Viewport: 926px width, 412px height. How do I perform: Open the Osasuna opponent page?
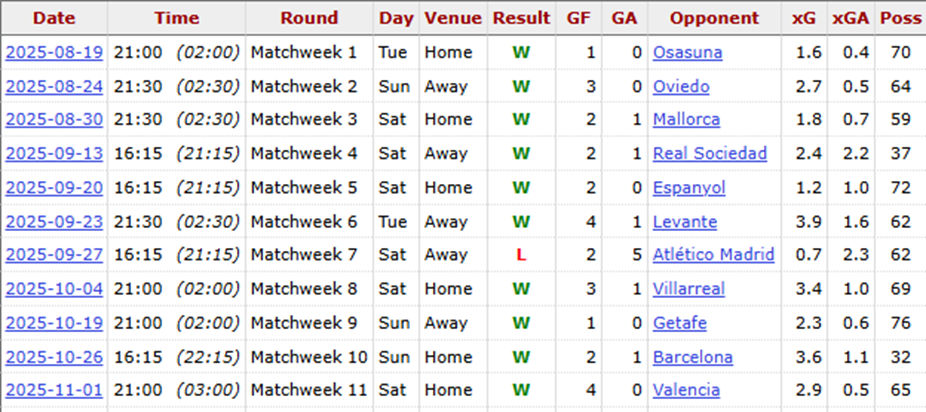pos(687,52)
